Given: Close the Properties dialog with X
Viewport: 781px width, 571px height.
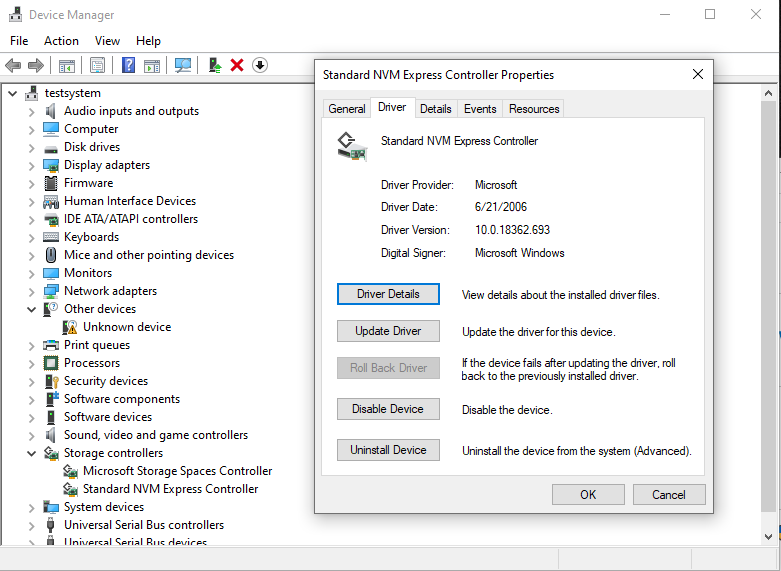Looking at the screenshot, I should pyautogui.click(x=698, y=75).
